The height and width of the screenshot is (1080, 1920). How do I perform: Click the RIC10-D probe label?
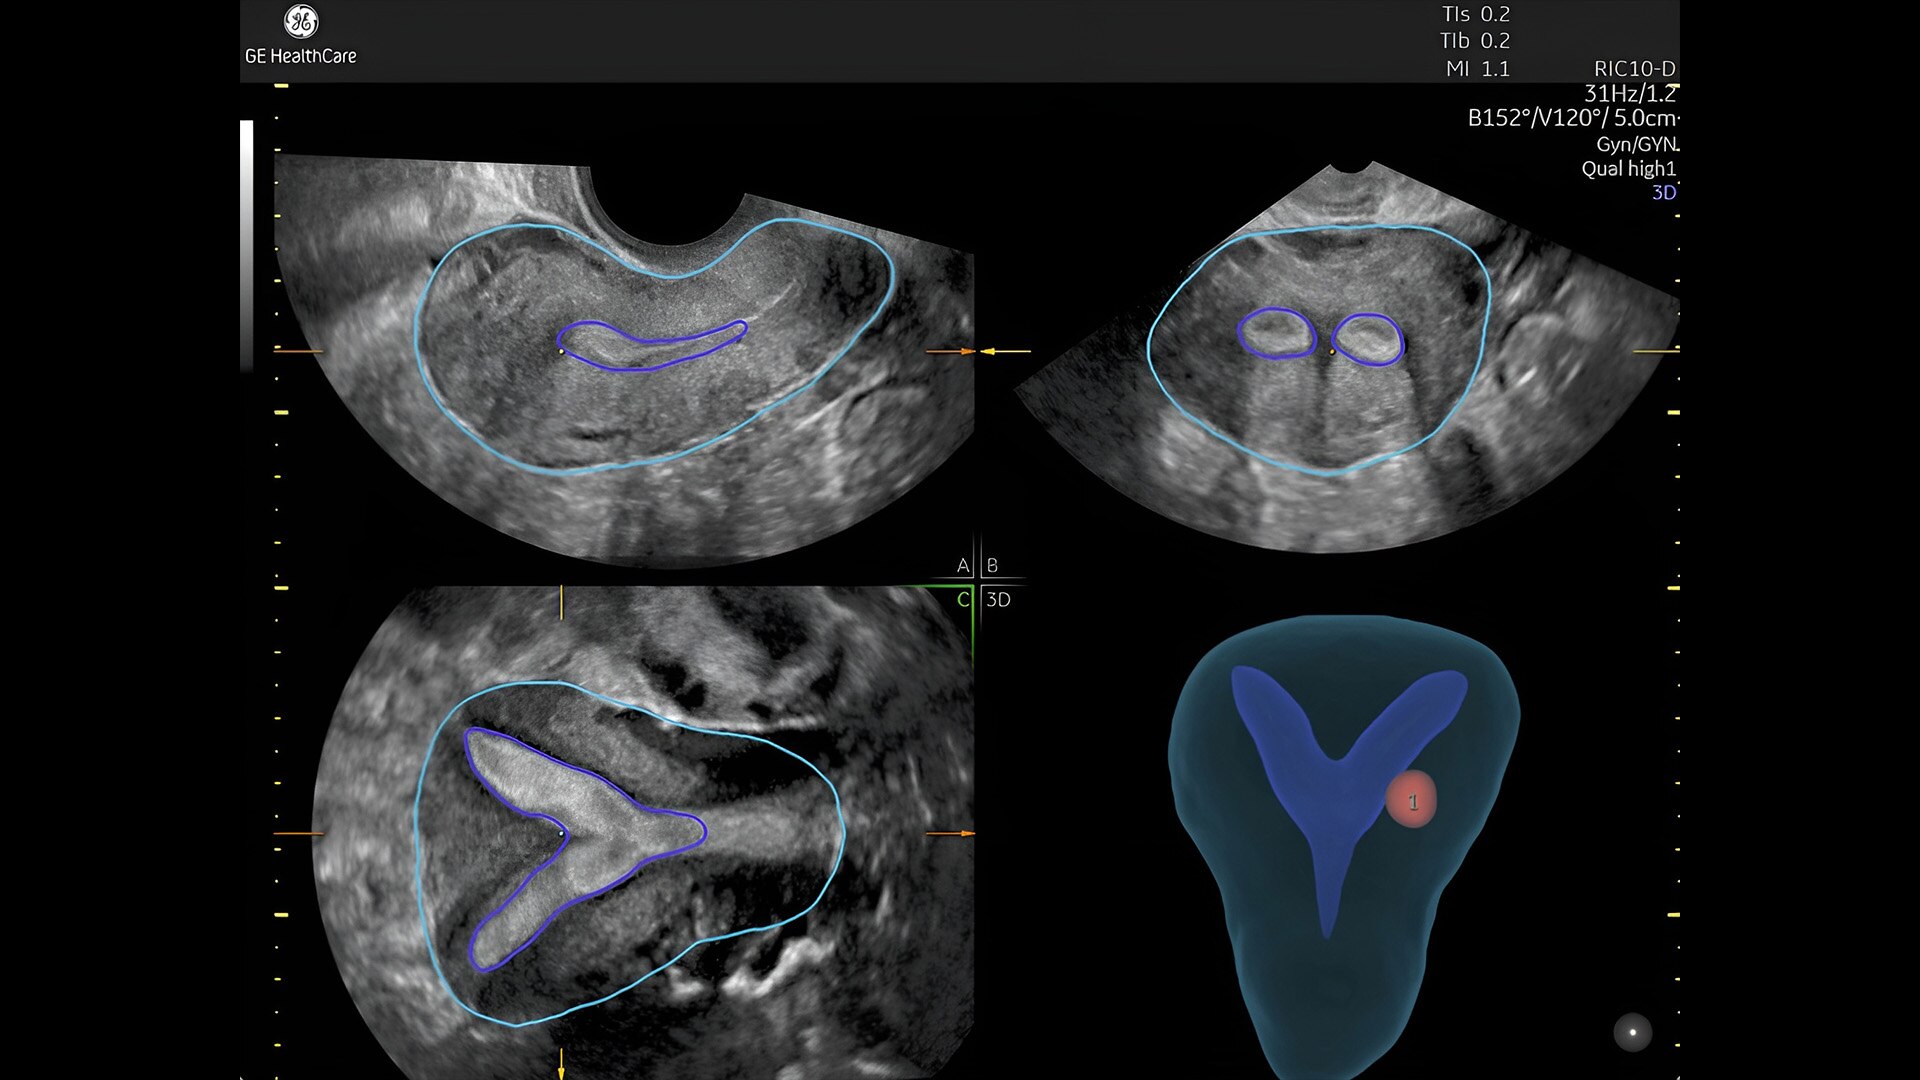1634,69
